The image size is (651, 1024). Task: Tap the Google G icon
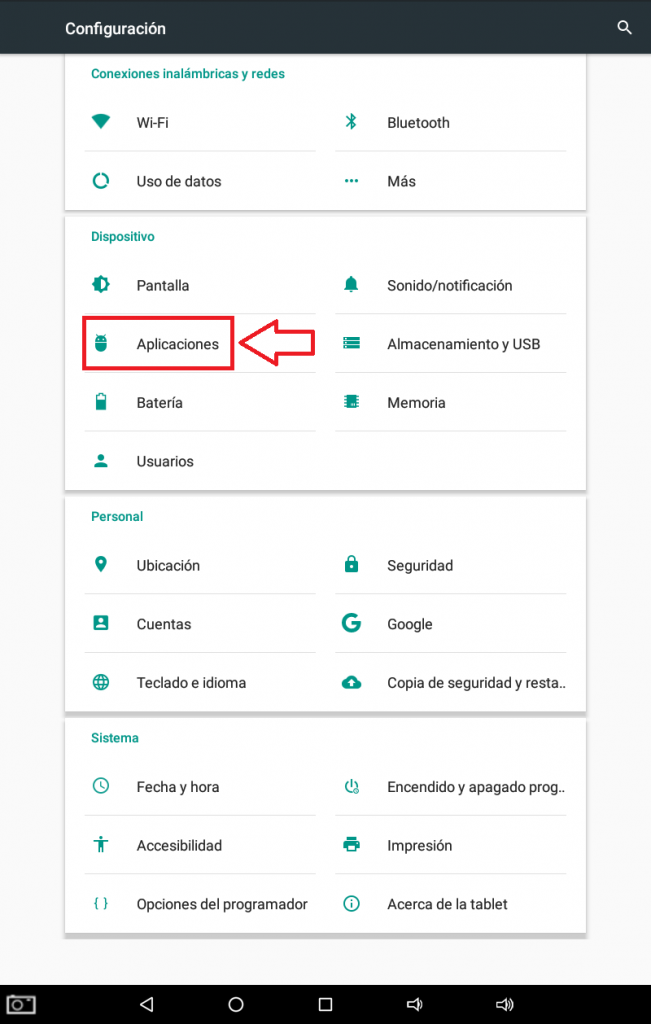[351, 623]
